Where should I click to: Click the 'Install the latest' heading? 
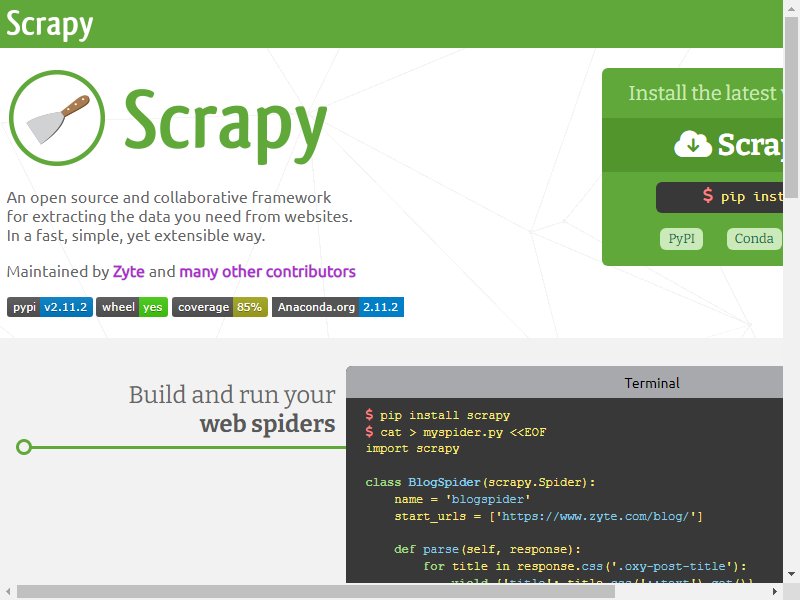(705, 93)
